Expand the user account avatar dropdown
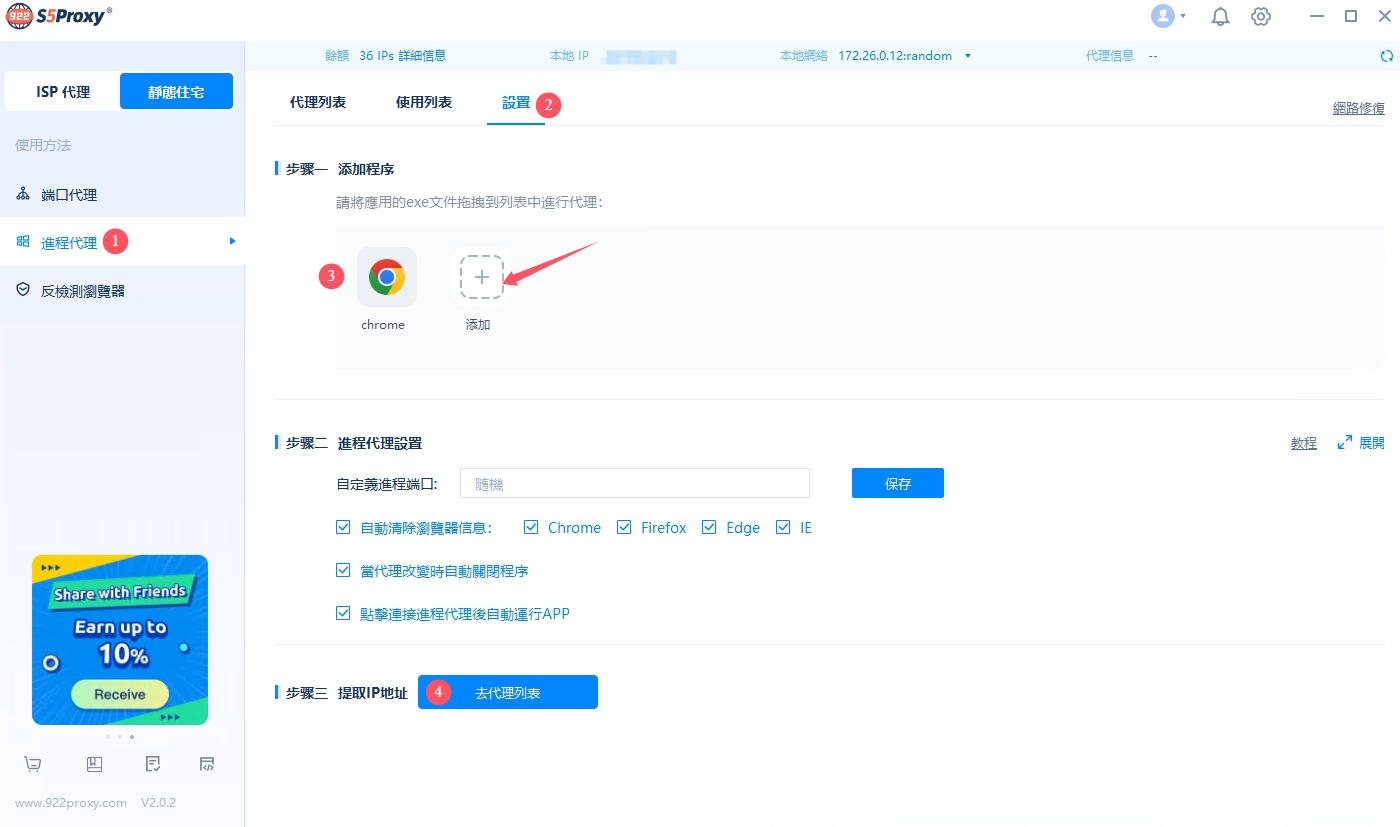Viewport: 1400px width, 827px height. pos(1168,16)
